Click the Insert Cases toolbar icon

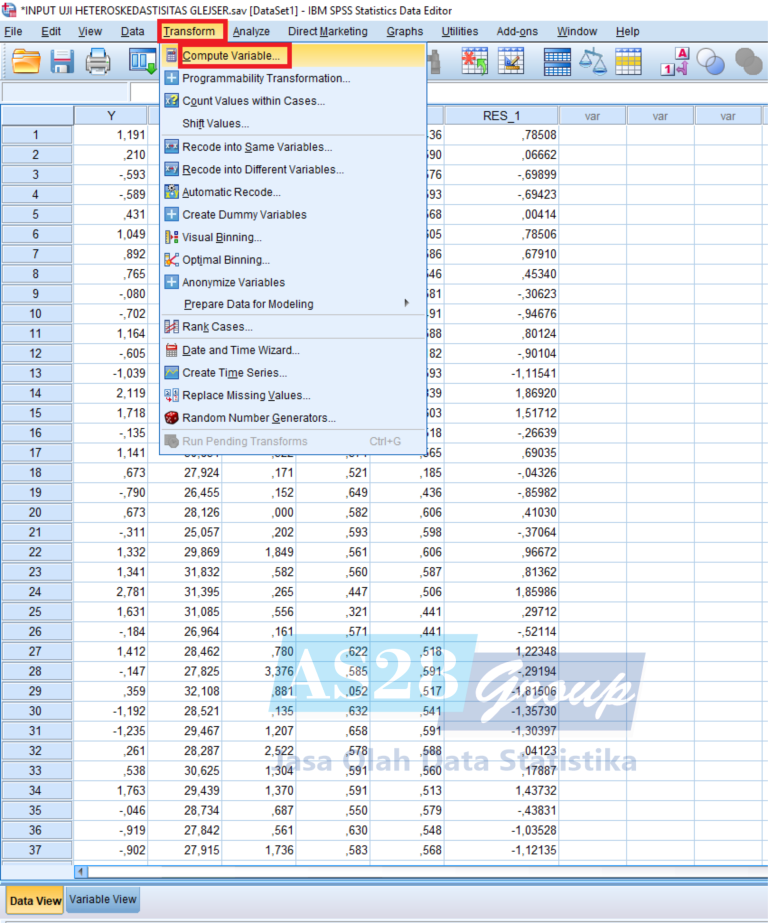pyautogui.click(x=476, y=63)
